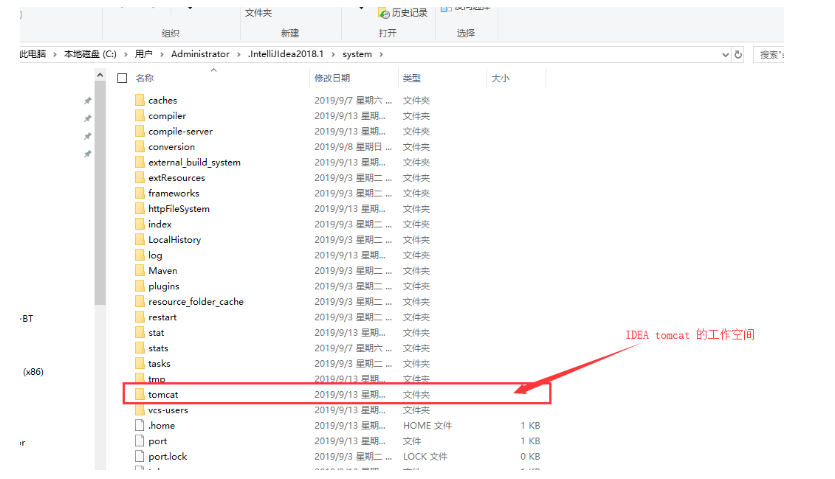
Task: Select the stat folder icon
Action: pos(140,332)
